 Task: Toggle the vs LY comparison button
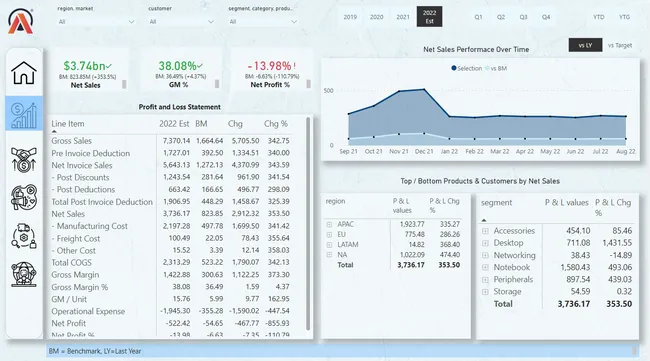(585, 45)
